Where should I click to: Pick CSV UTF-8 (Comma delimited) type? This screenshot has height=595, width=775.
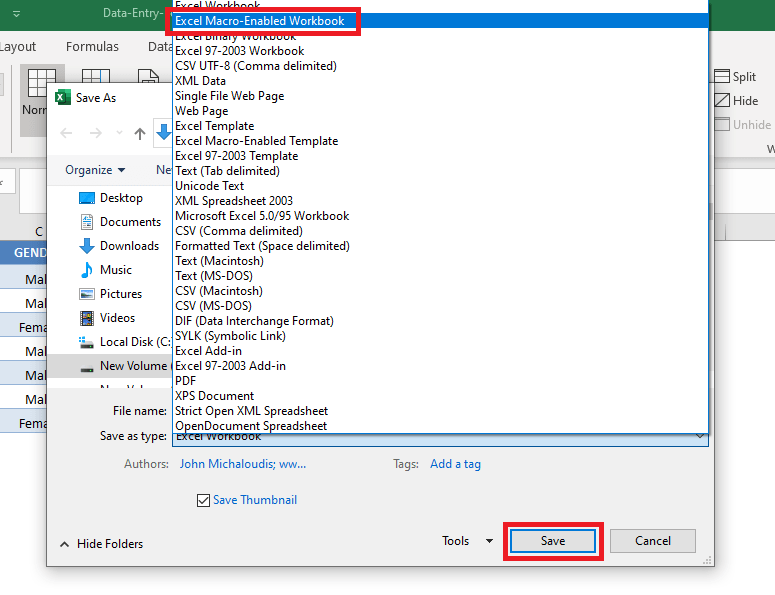click(x=440, y=66)
